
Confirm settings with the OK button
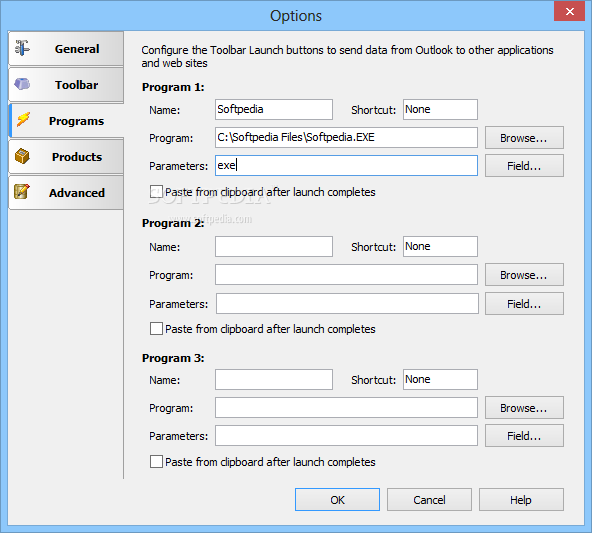(337, 500)
